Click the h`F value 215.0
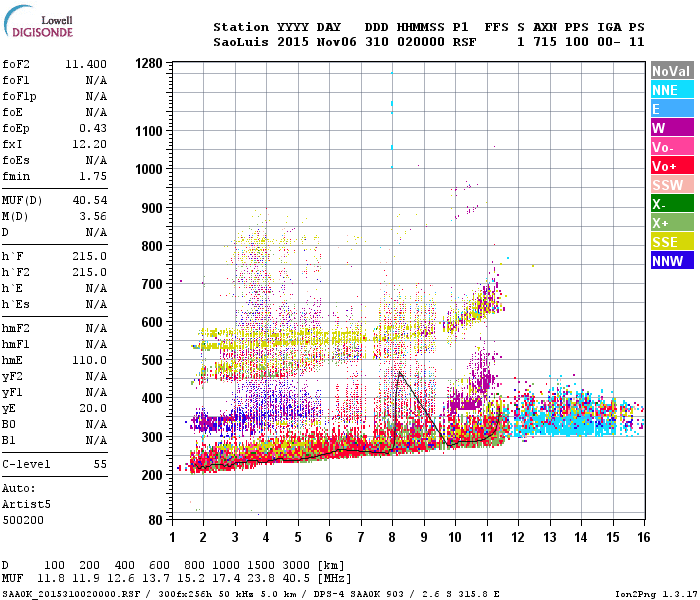The image size is (700, 600). [x=89, y=256]
